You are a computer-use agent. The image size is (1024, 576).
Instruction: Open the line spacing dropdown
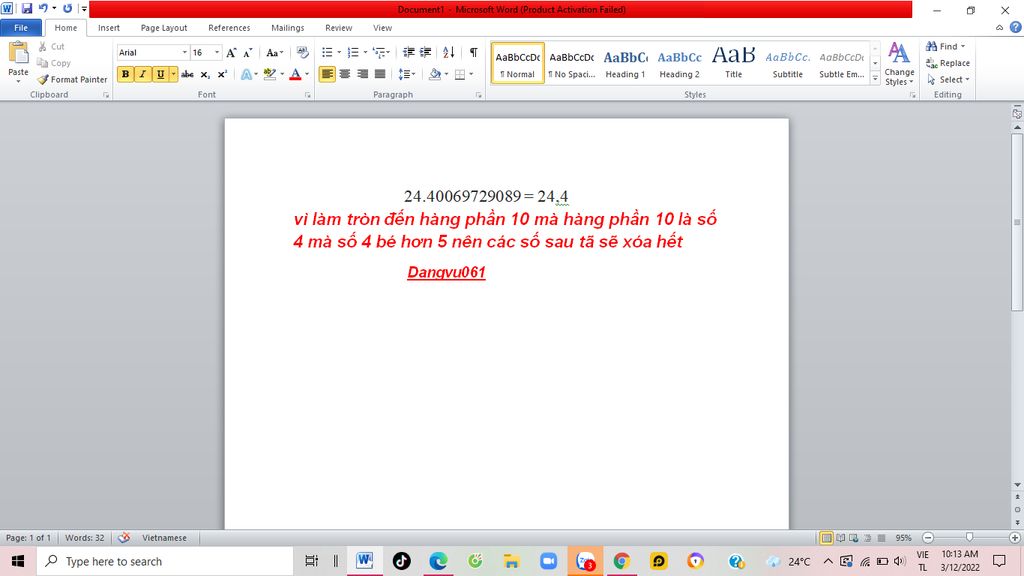point(407,74)
